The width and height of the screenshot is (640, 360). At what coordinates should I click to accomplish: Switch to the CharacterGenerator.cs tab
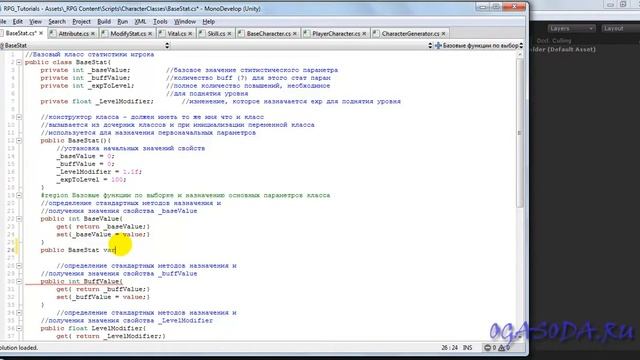pos(410,33)
